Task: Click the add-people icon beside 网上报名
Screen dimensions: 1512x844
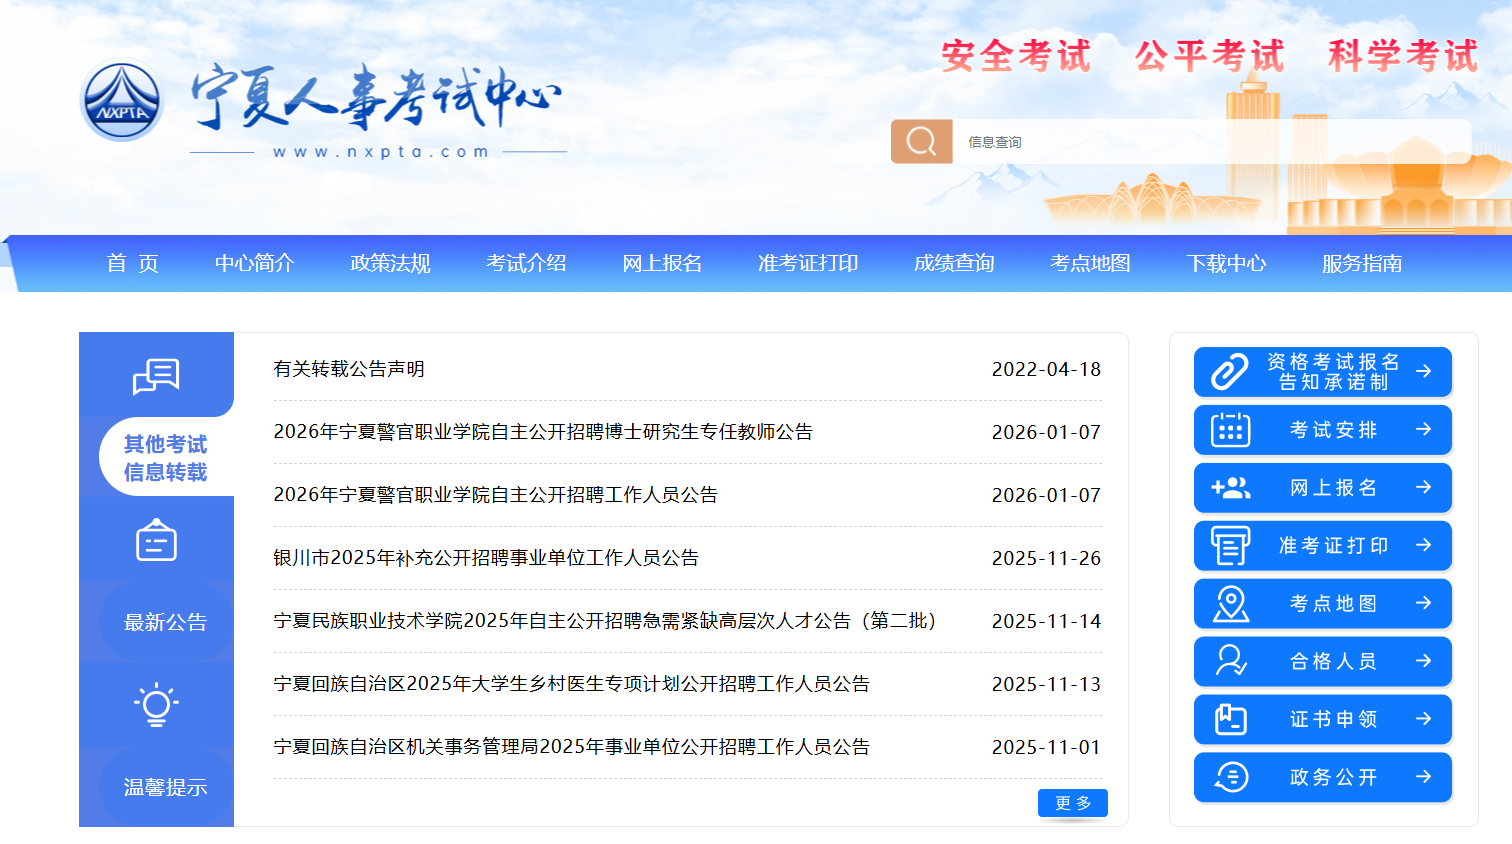Action: [x=1230, y=488]
